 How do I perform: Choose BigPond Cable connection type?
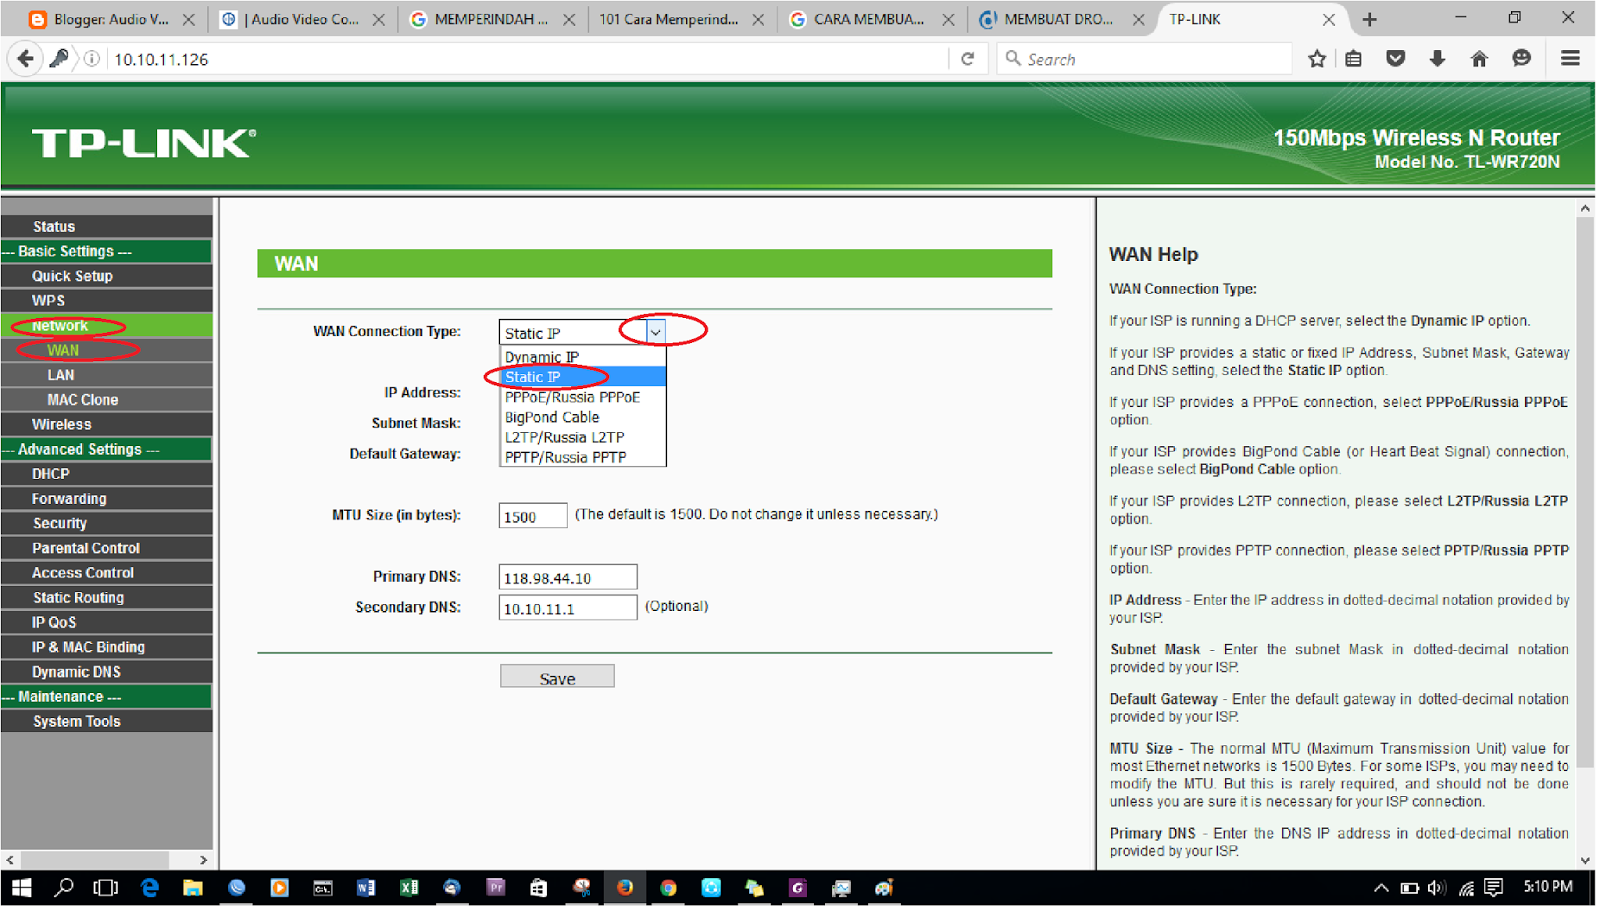(x=583, y=417)
